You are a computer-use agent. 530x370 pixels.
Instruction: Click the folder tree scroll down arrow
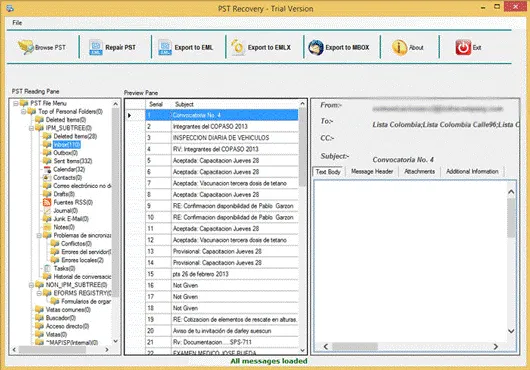click(115, 341)
